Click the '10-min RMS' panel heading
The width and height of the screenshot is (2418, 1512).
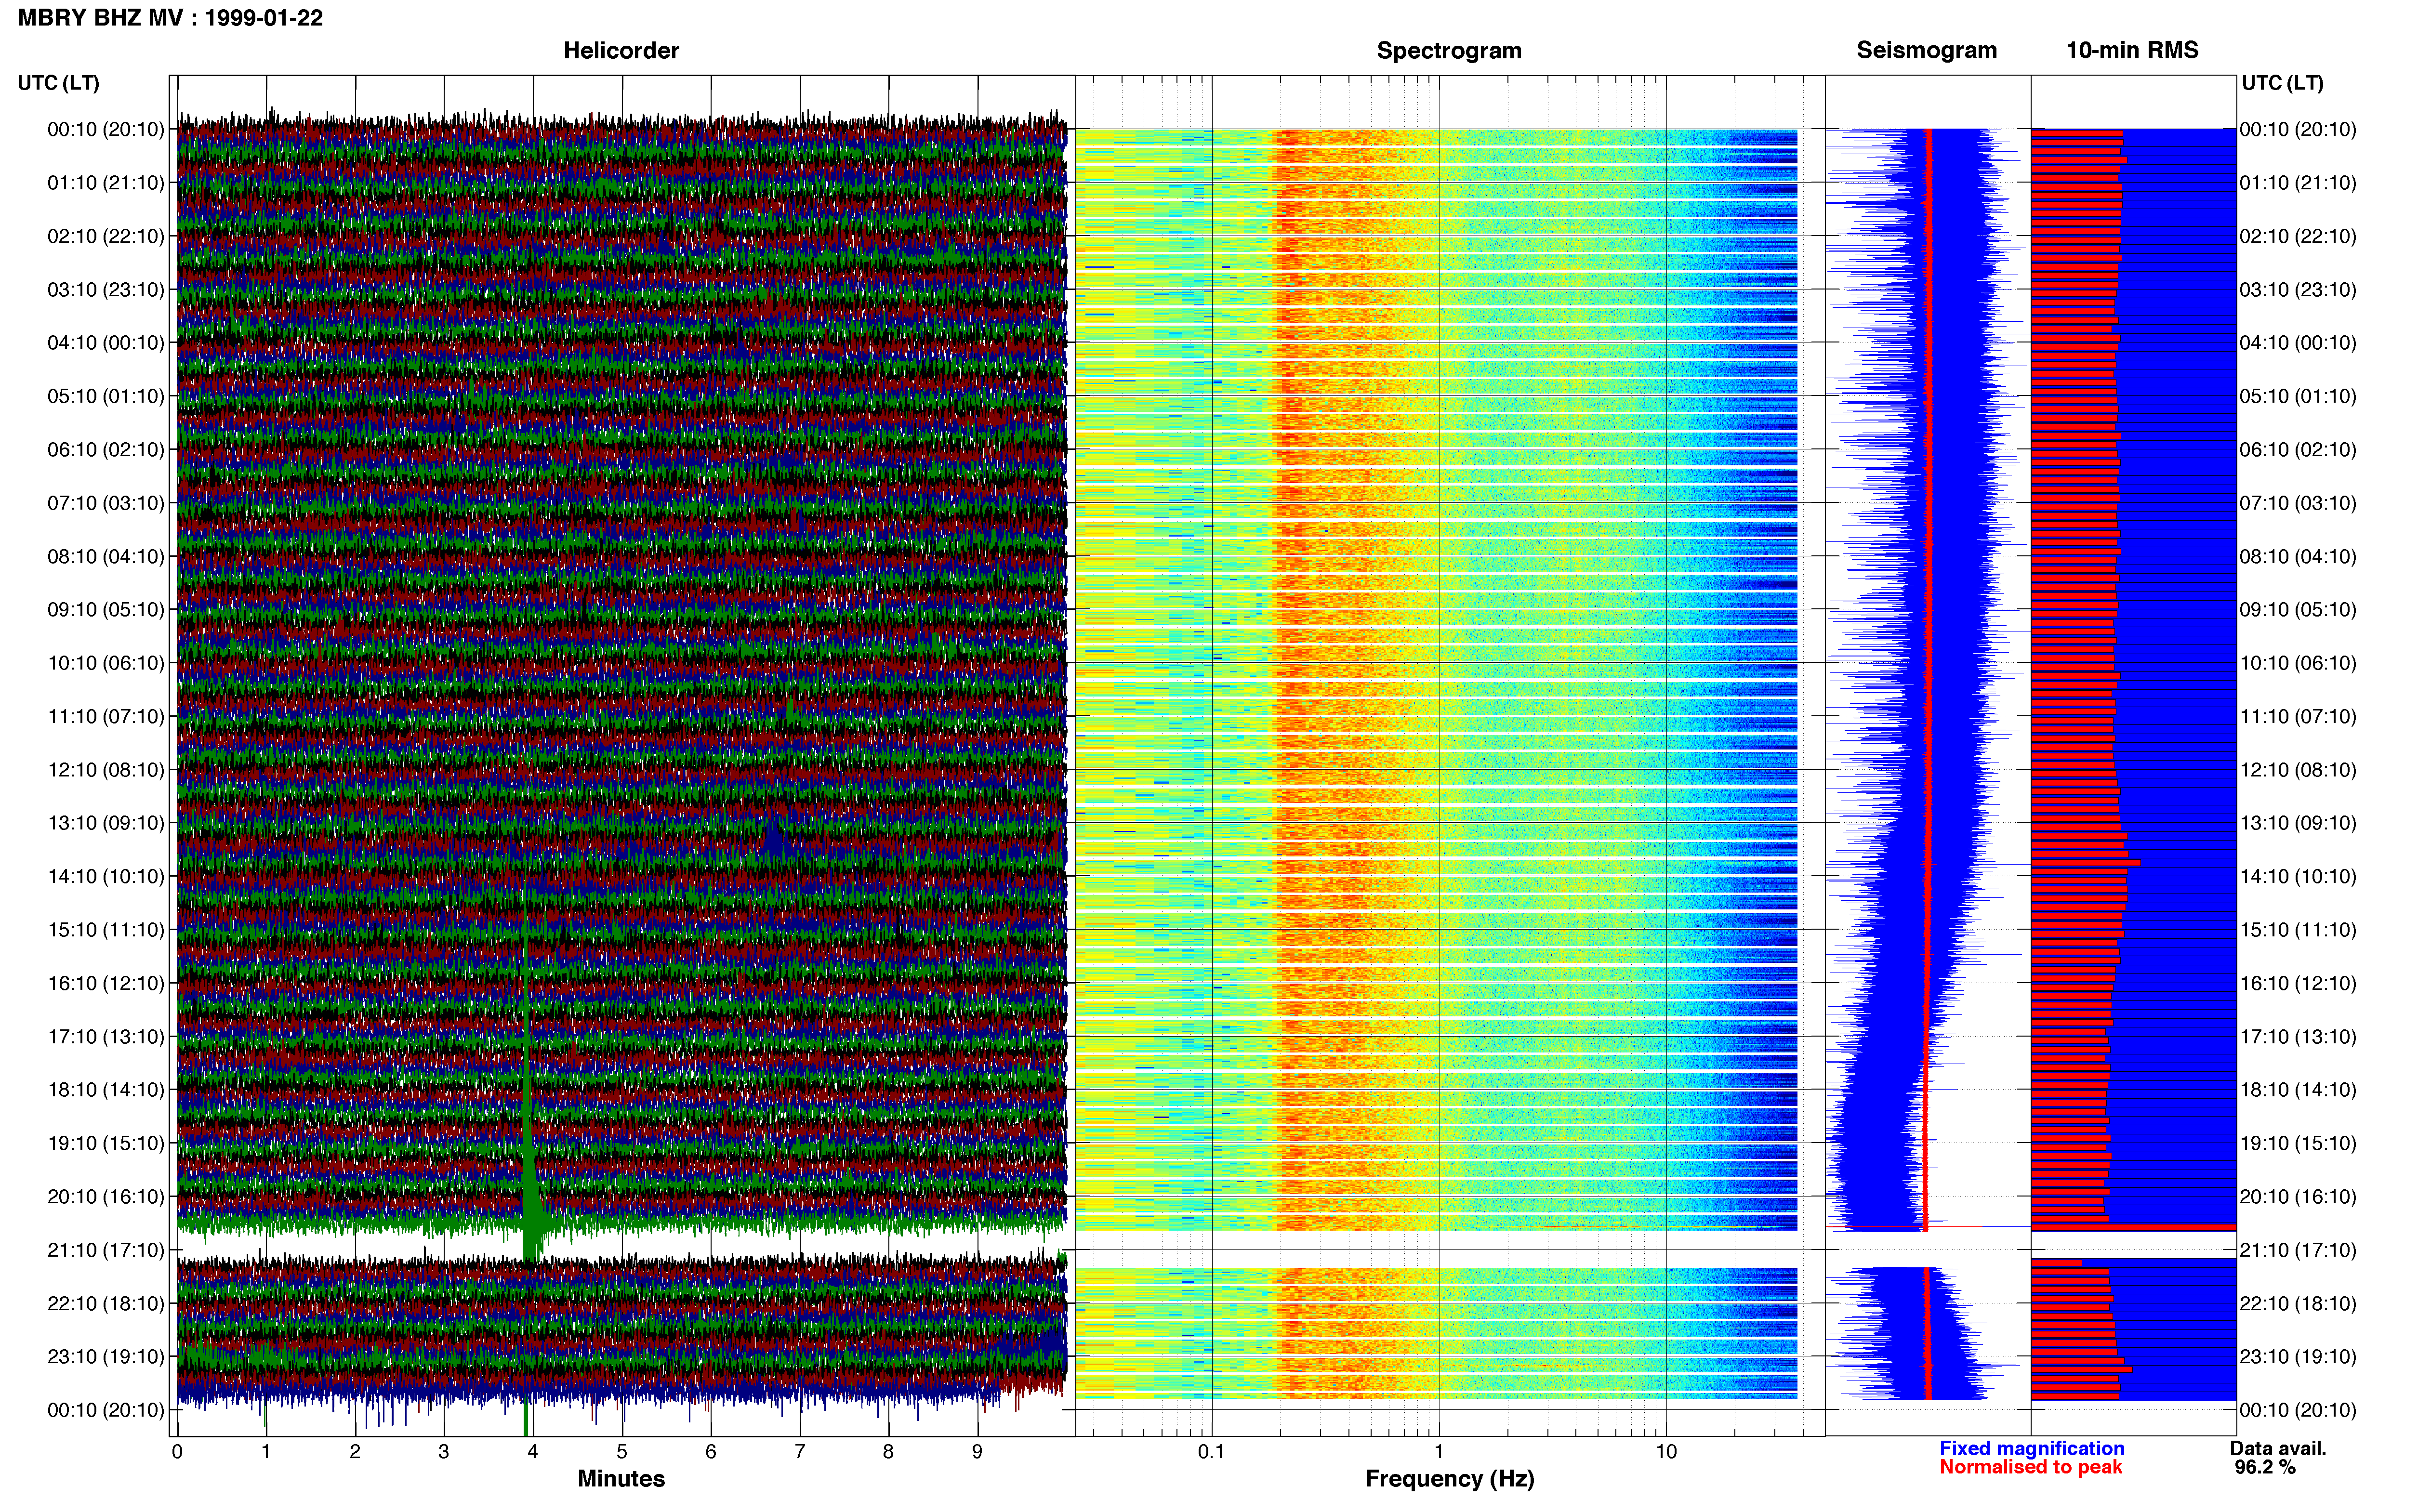click(x=2132, y=50)
